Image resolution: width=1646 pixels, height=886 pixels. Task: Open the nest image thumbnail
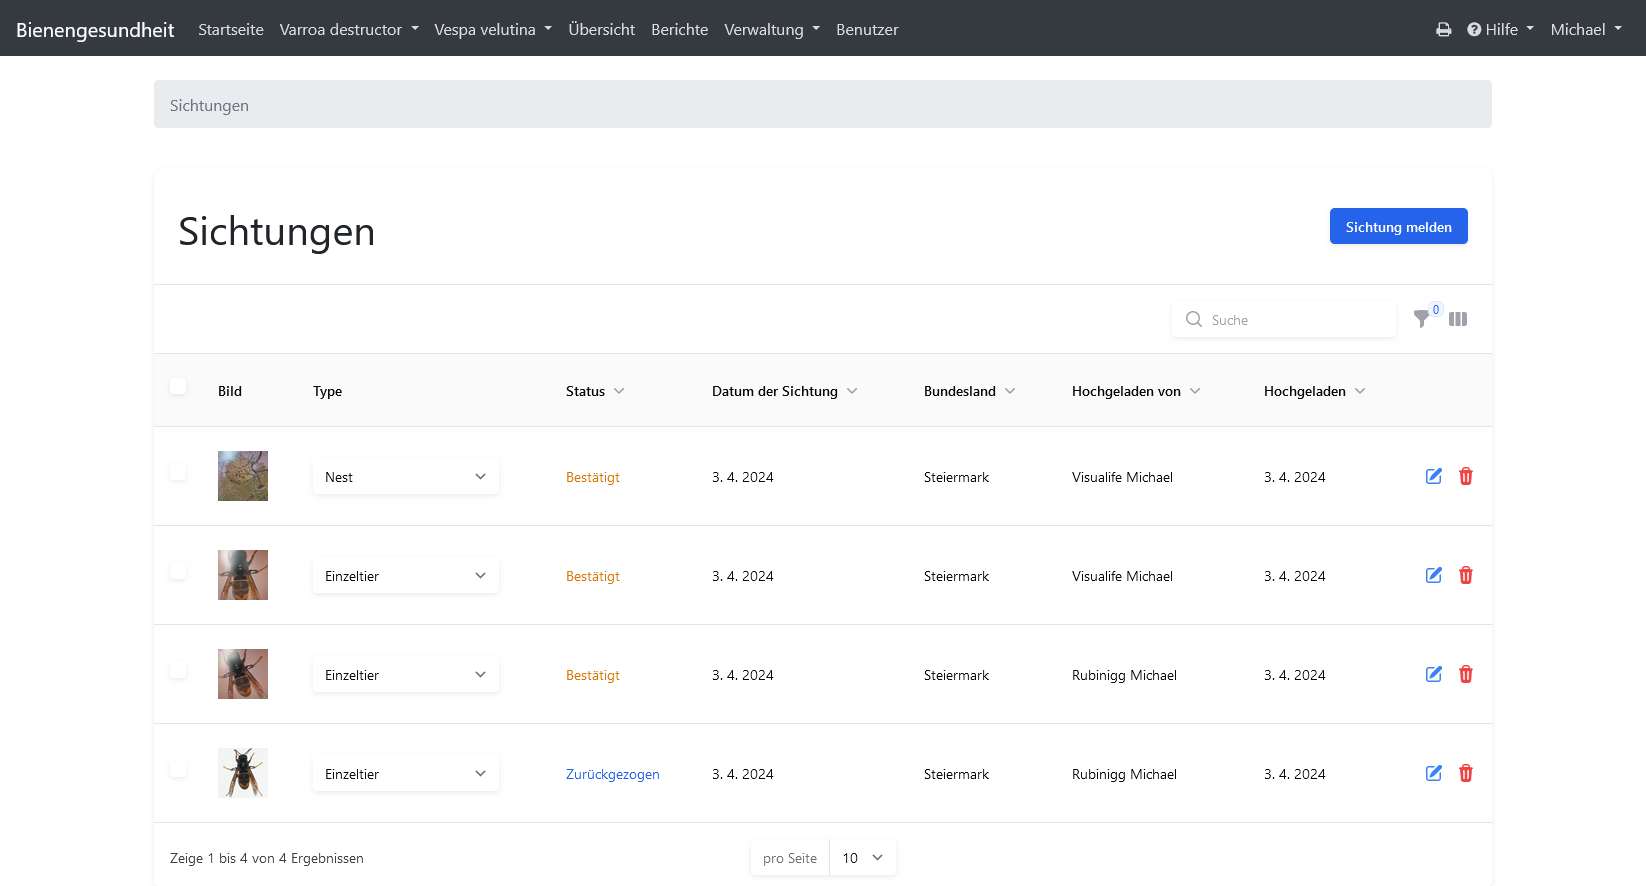click(x=243, y=476)
